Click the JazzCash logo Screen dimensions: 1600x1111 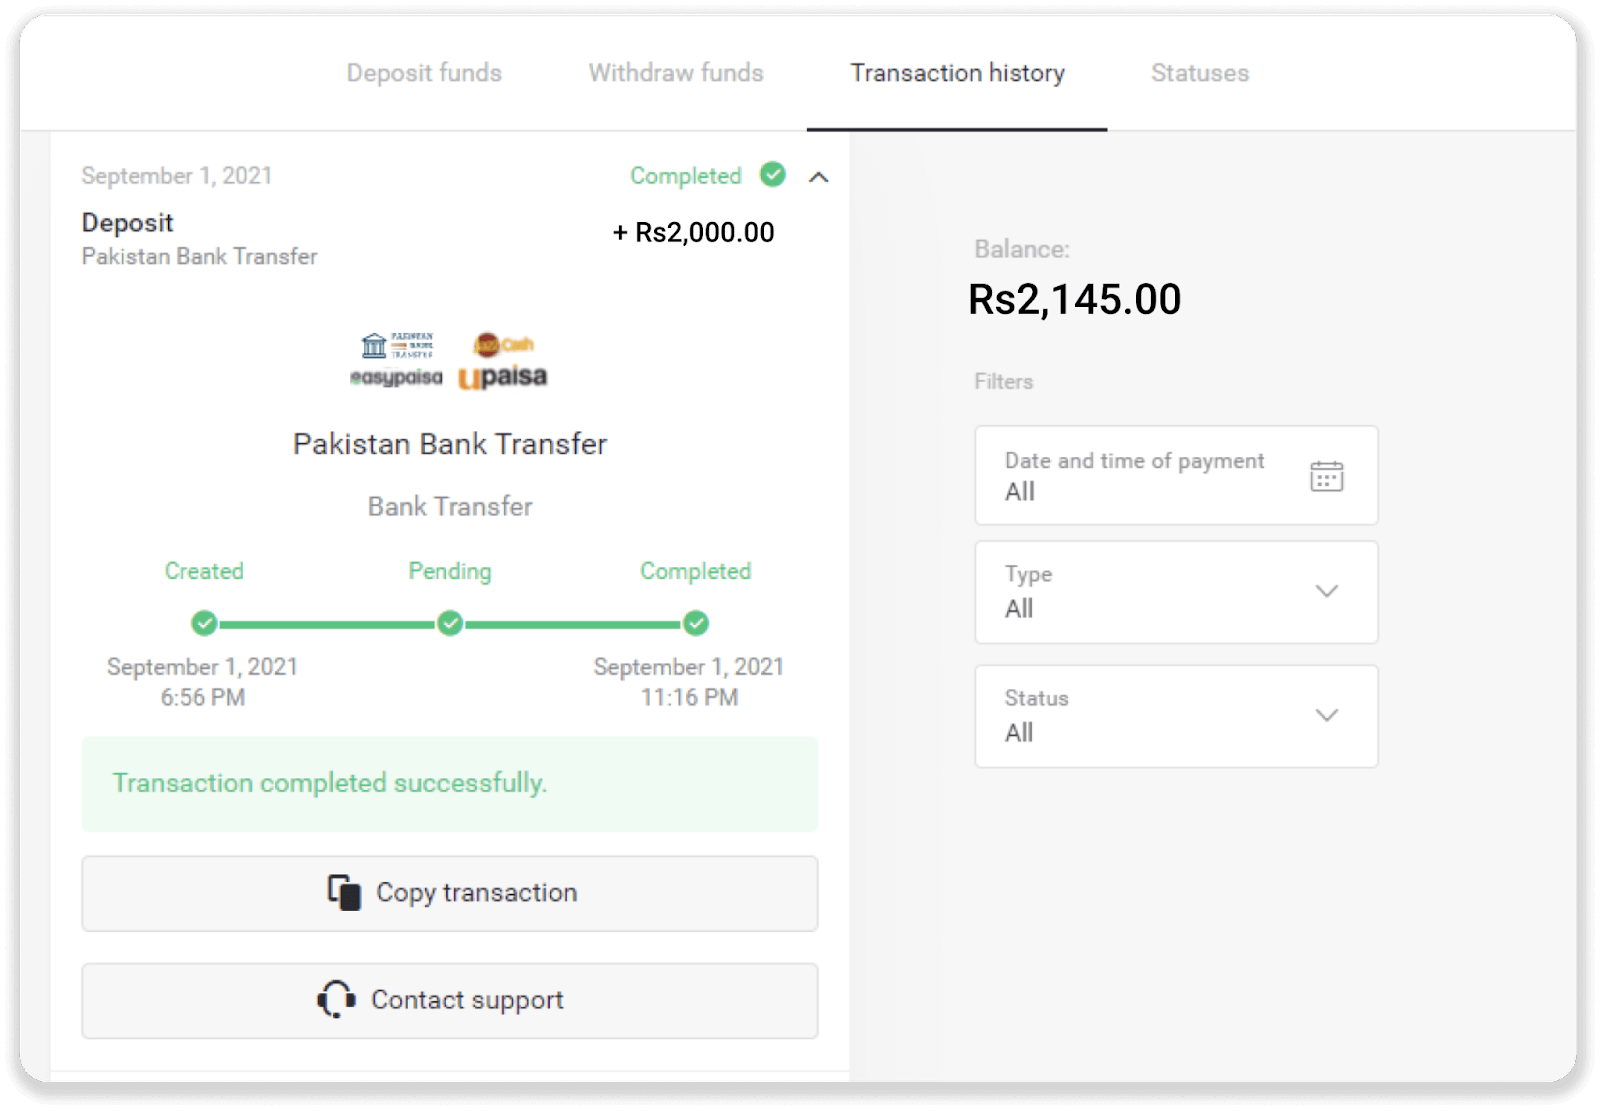(x=503, y=345)
